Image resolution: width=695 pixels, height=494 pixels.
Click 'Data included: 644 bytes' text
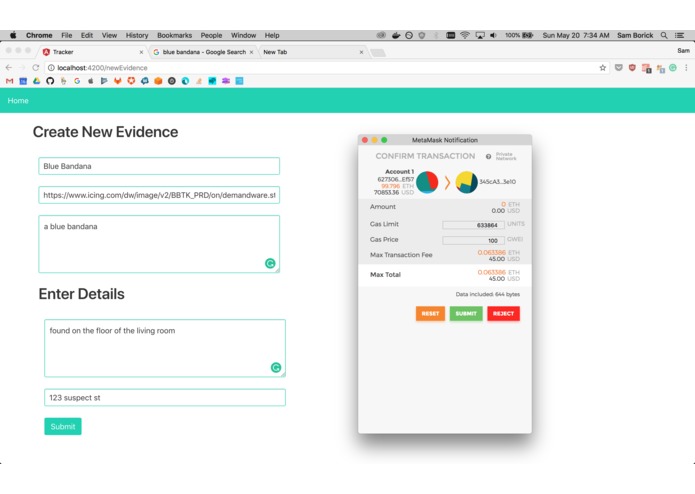488,294
